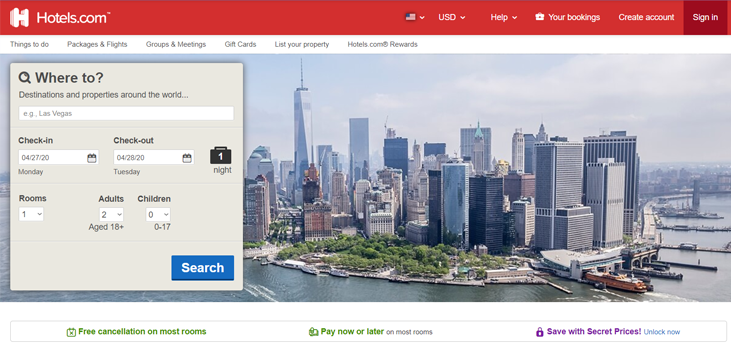Open the Check-in calendar icon
731x360 pixels.
click(x=92, y=158)
